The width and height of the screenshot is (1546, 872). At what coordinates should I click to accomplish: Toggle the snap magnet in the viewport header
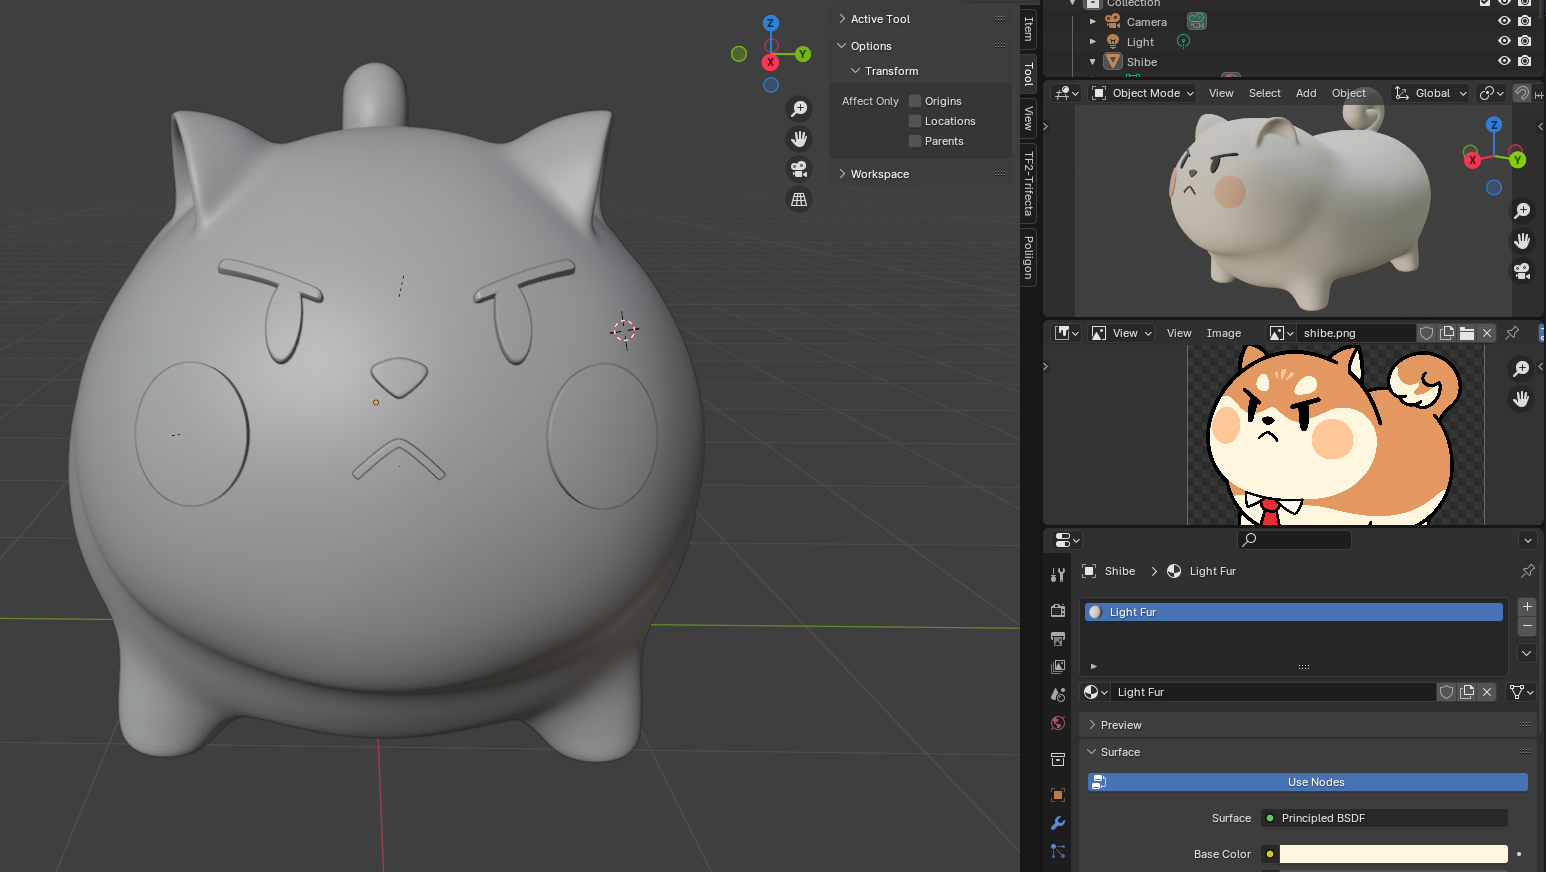[1522, 93]
